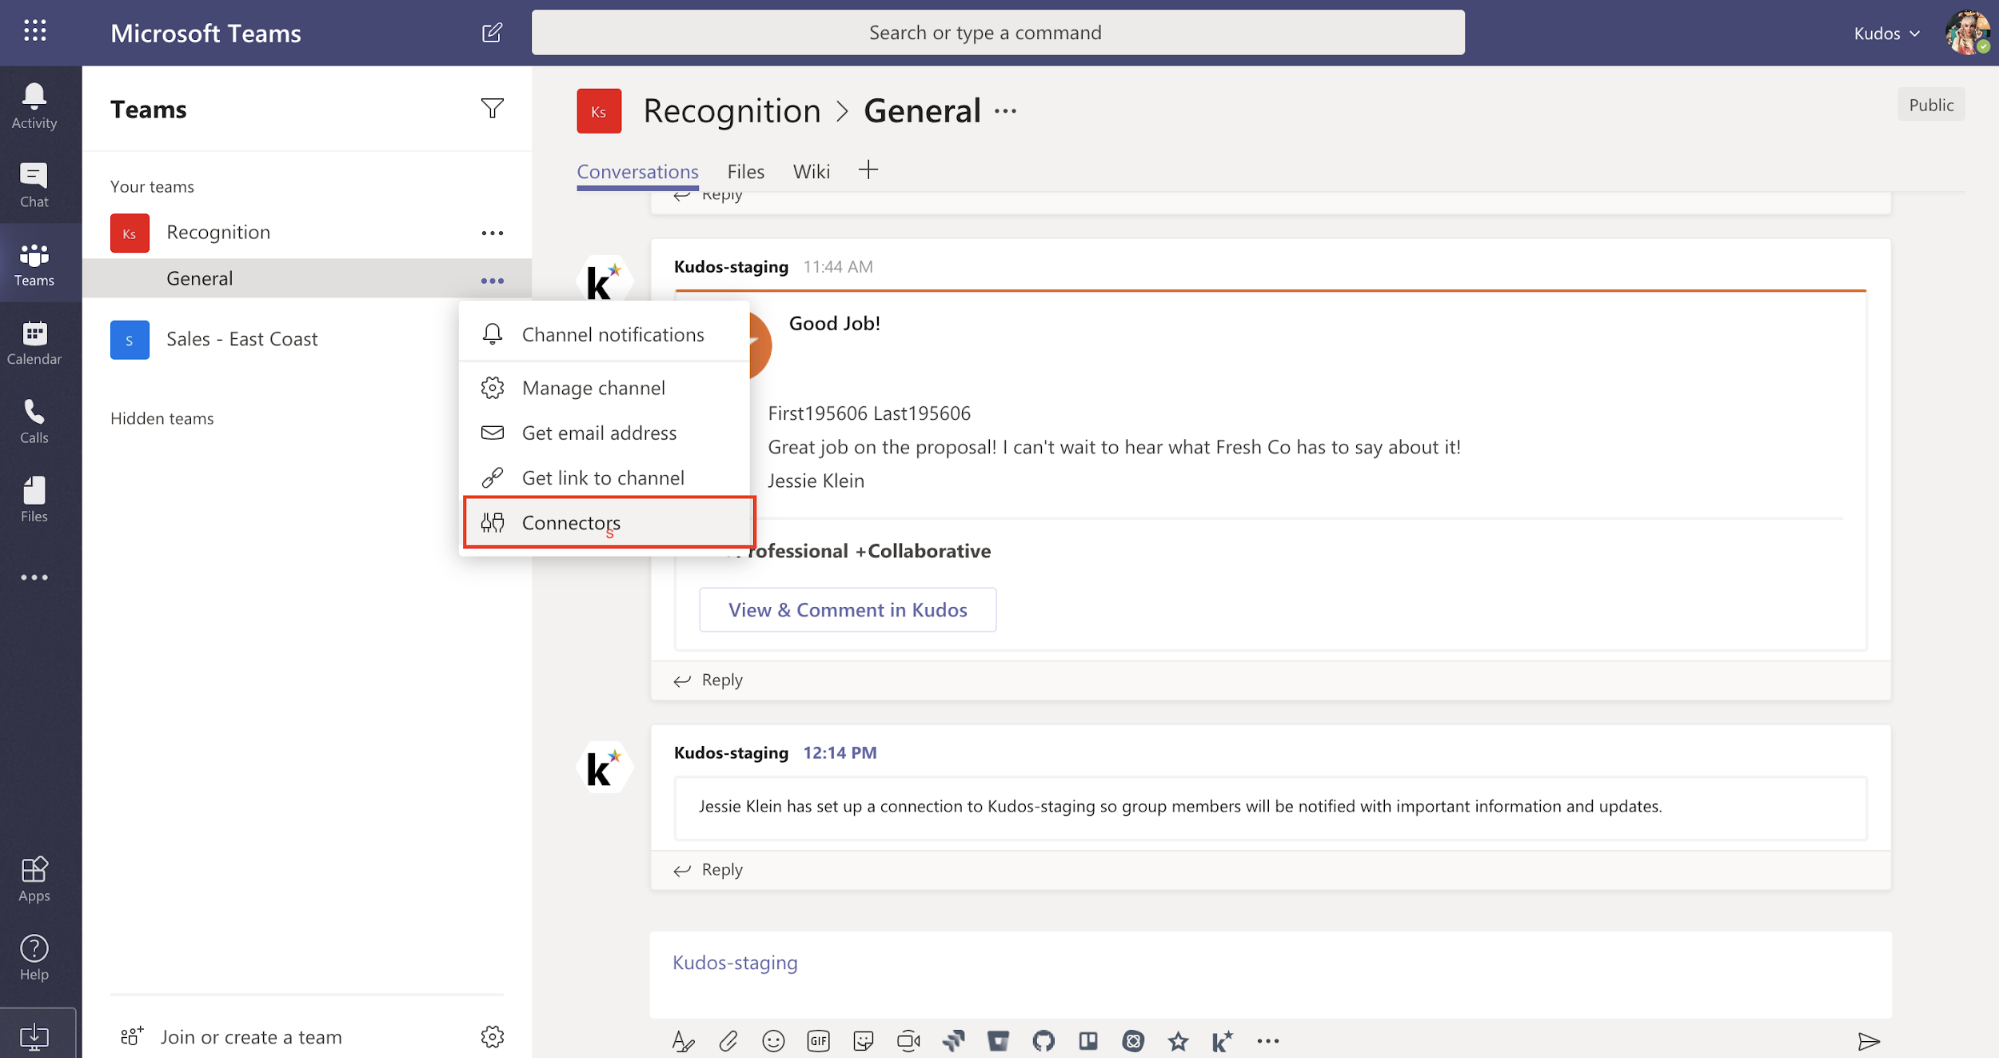The width and height of the screenshot is (1999, 1058).
Task: Send the message
Action: [x=1868, y=1041]
